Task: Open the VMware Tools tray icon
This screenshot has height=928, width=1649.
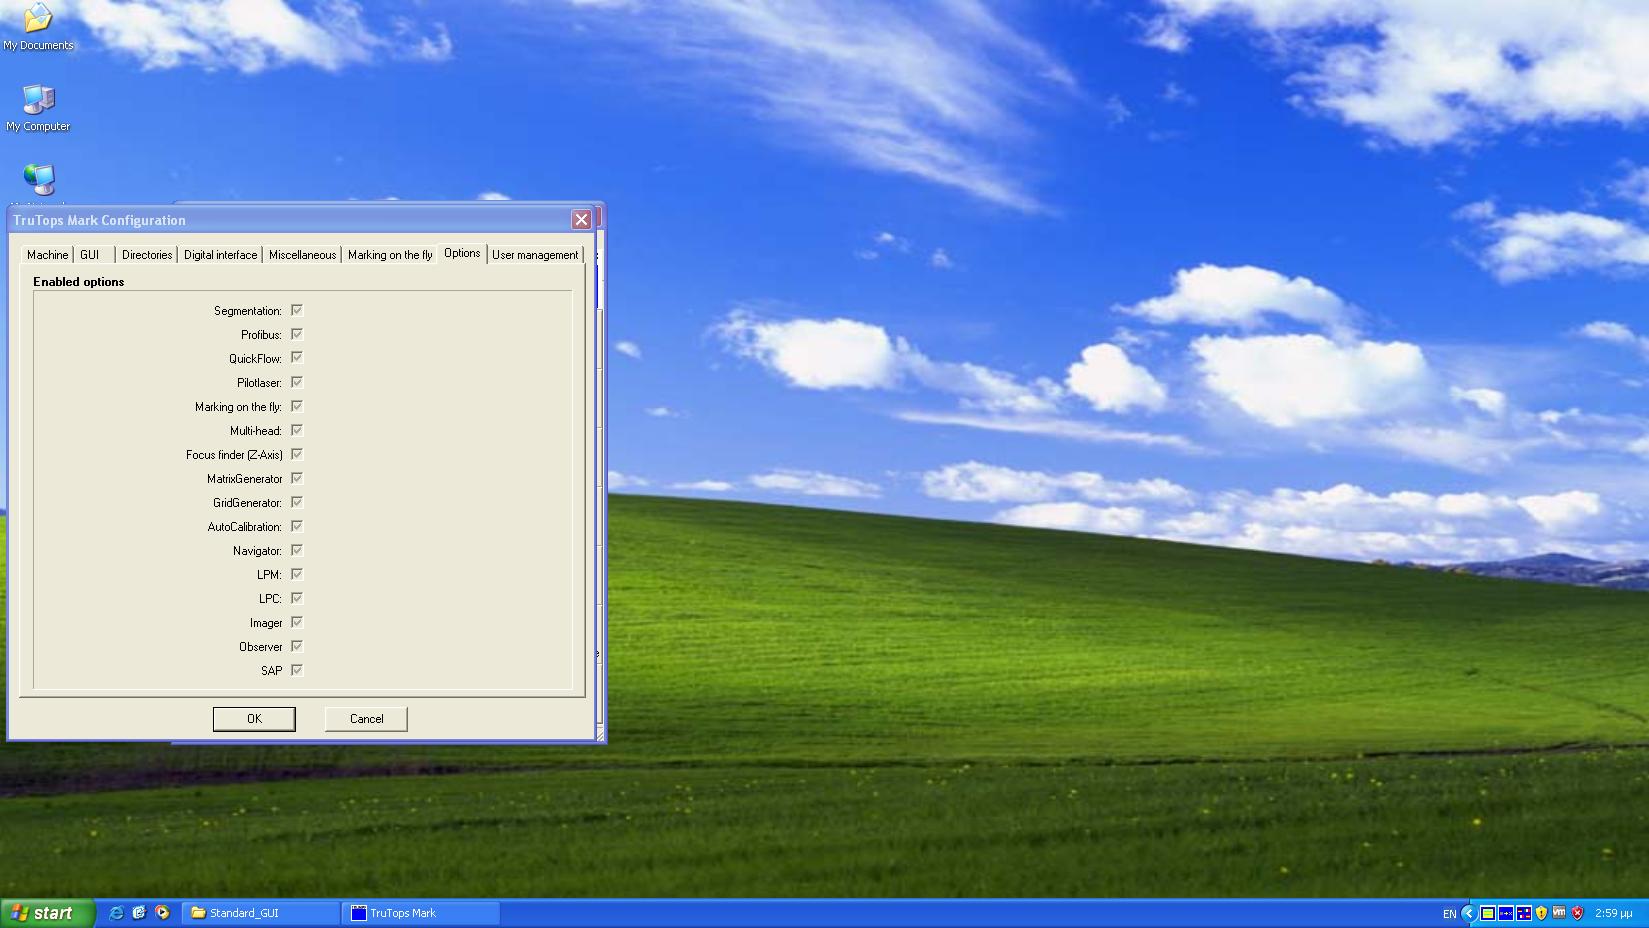Action: [1559, 913]
